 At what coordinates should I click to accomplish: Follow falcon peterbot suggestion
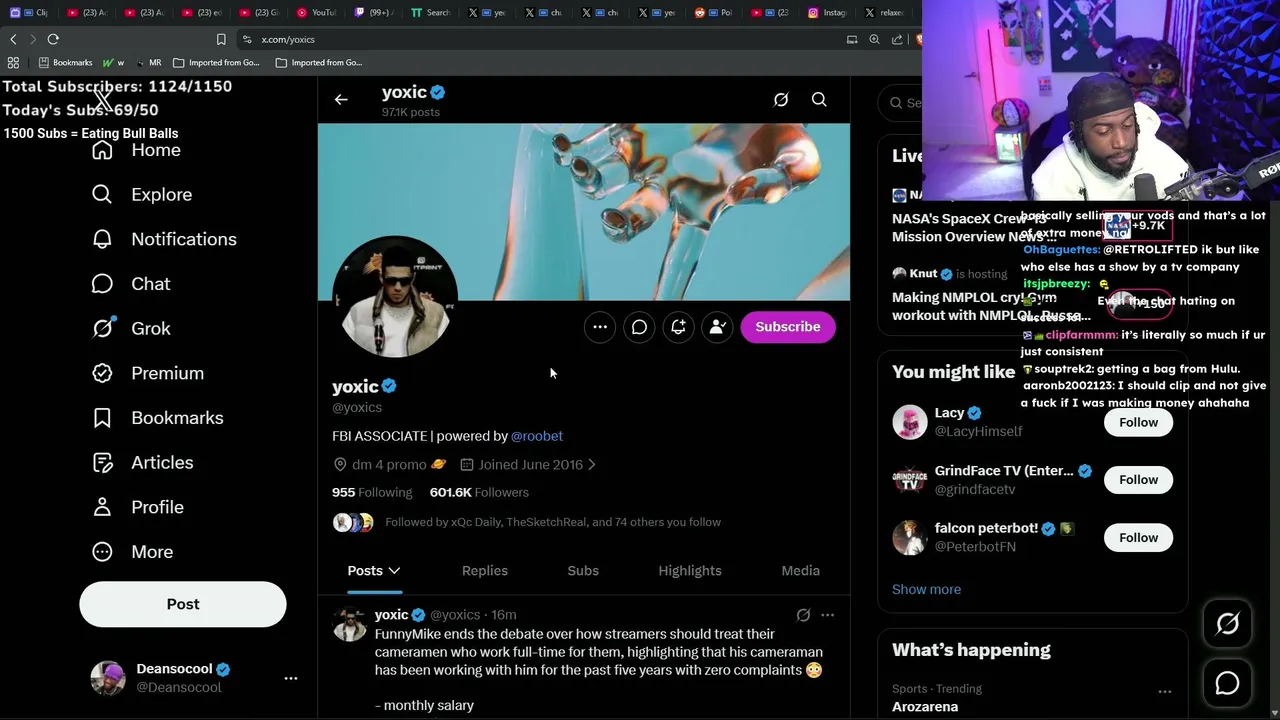1138,538
